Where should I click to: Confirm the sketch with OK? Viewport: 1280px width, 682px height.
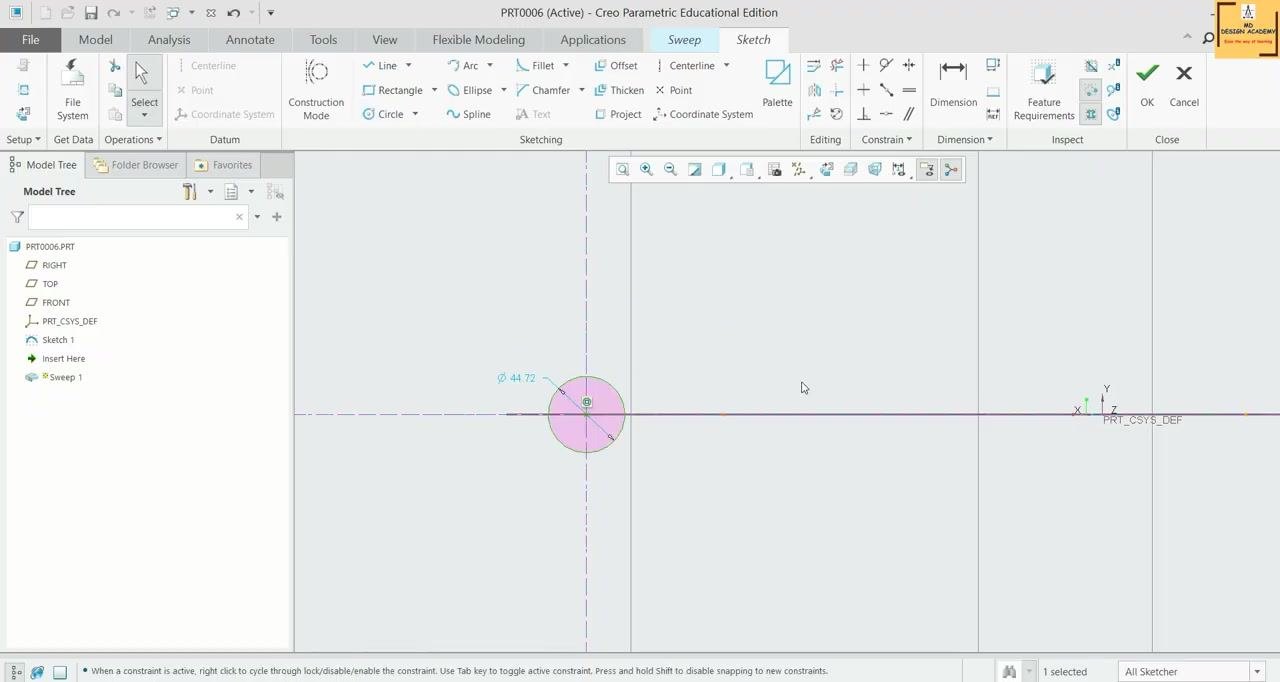point(1147,84)
